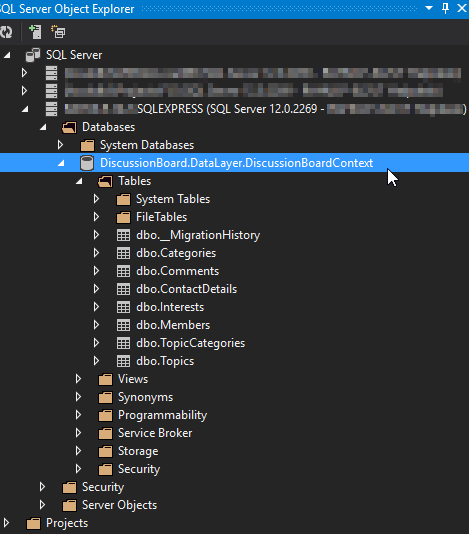Expand the first blurred server instance
The image size is (469, 534).
pyautogui.click(x=24, y=73)
